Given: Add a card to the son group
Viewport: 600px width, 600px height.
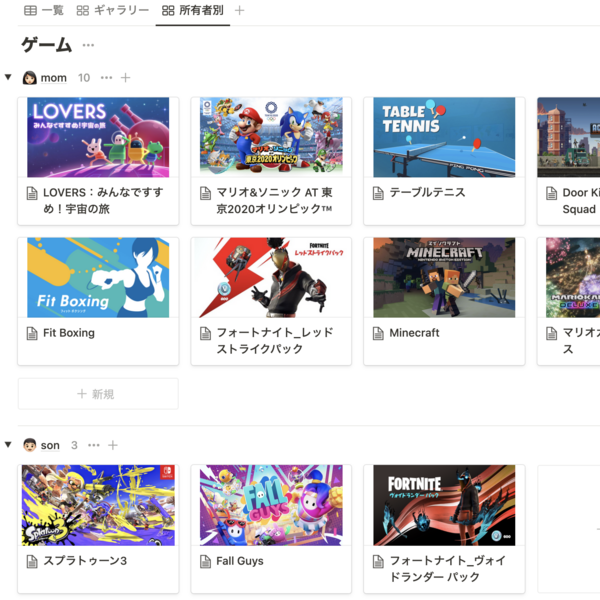Looking at the screenshot, I should pos(113,445).
